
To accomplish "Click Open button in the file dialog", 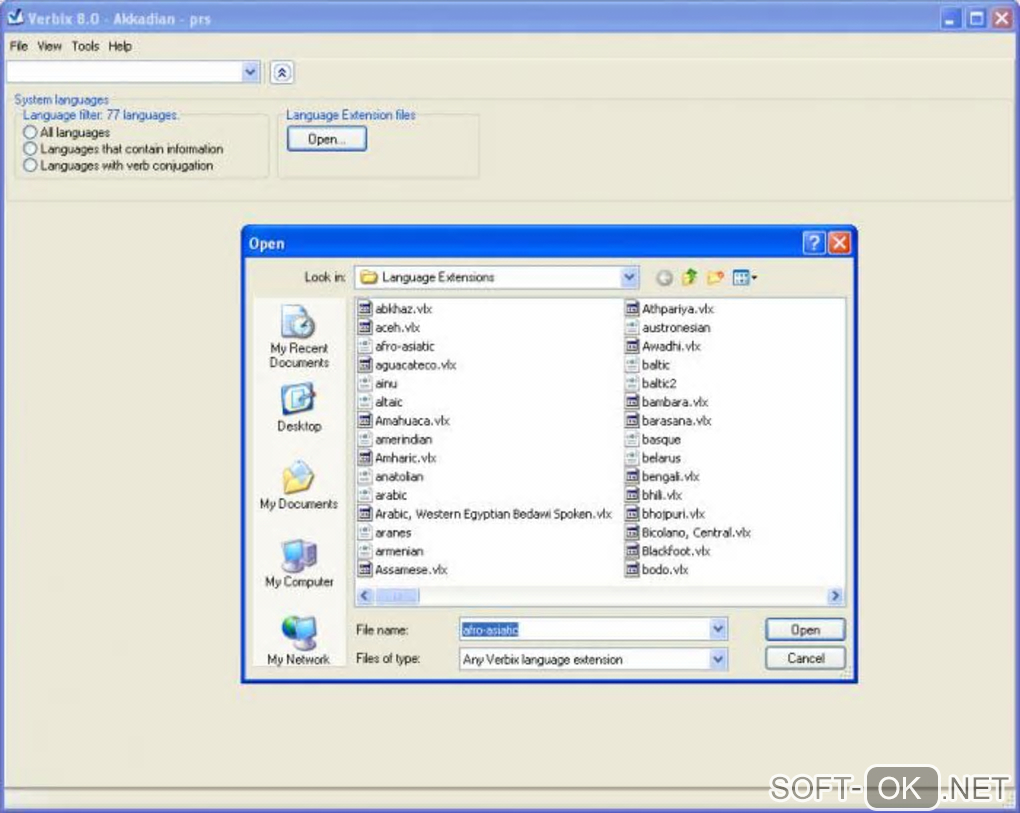I will coord(805,630).
